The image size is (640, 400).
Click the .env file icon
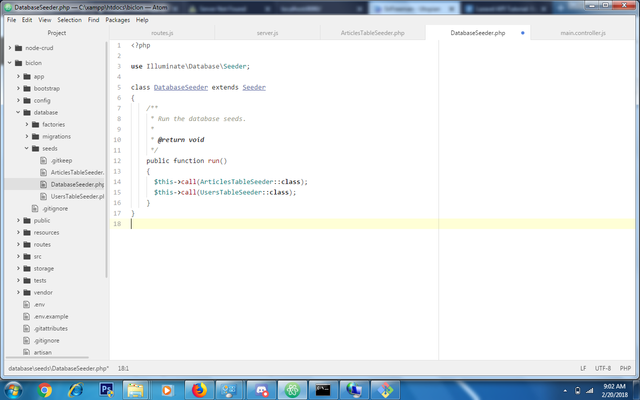[27, 304]
